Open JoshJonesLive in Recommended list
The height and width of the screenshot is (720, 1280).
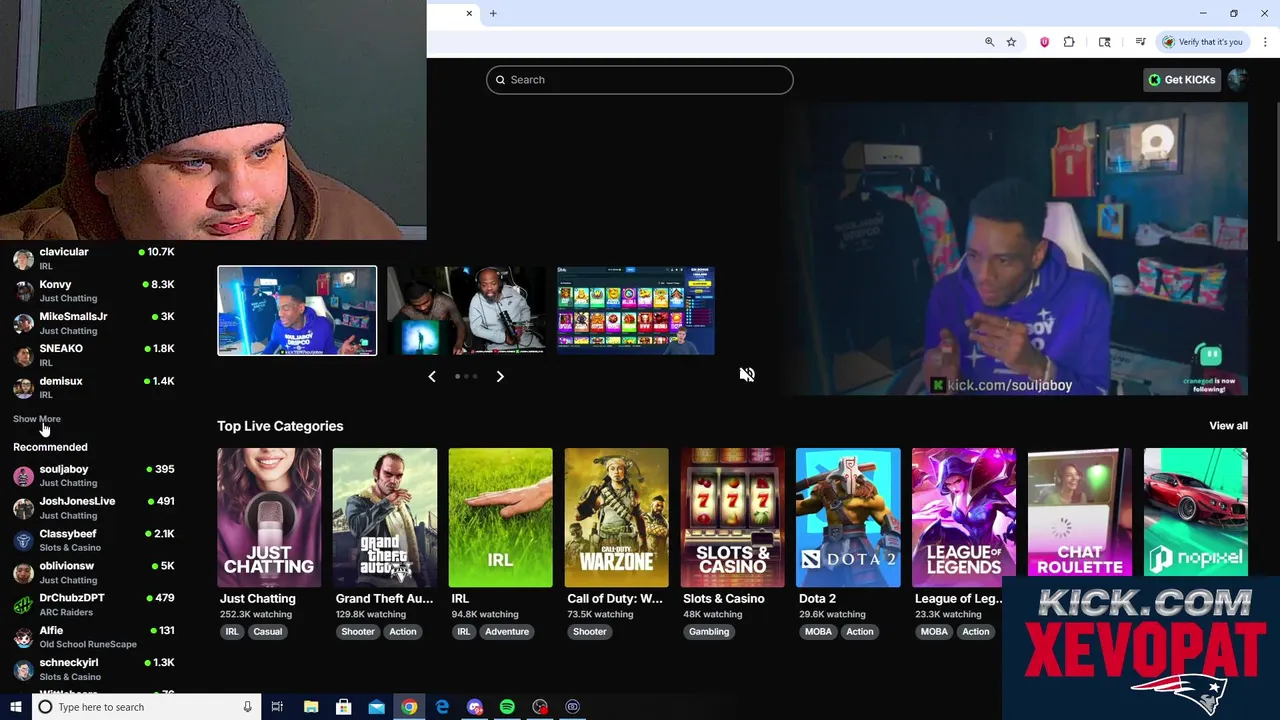pyautogui.click(x=94, y=508)
